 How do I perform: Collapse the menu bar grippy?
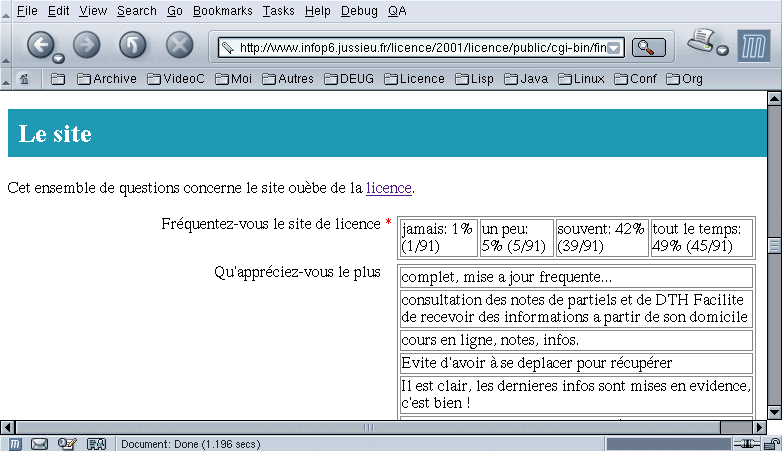tap(5, 11)
